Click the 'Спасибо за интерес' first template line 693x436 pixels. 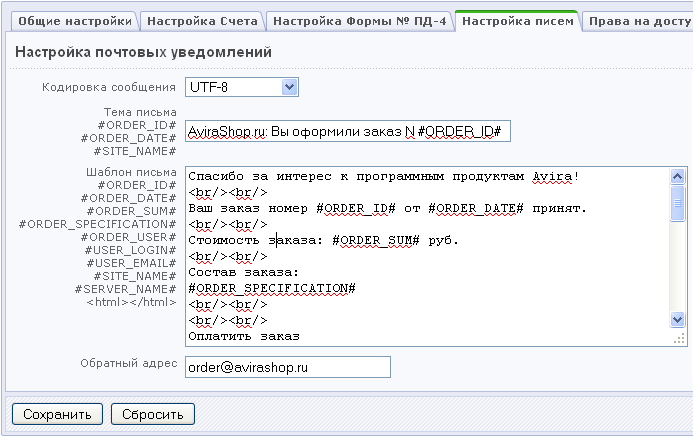pyautogui.click(x=384, y=177)
